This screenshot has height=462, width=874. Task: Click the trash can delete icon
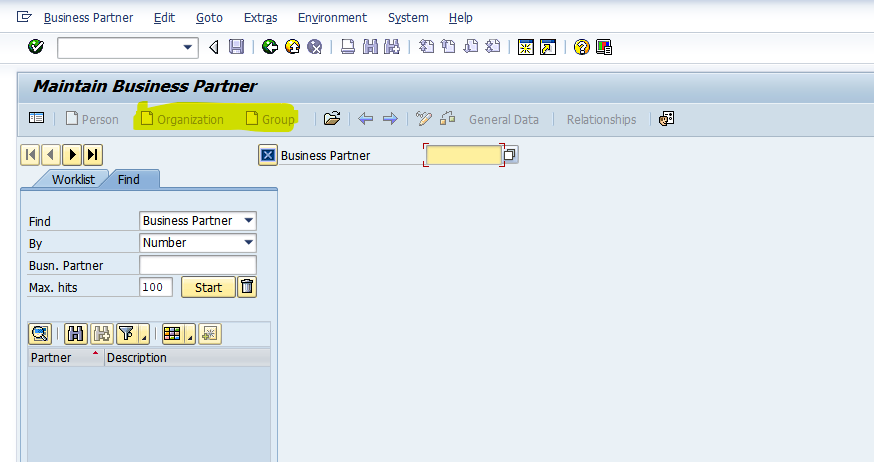247,288
